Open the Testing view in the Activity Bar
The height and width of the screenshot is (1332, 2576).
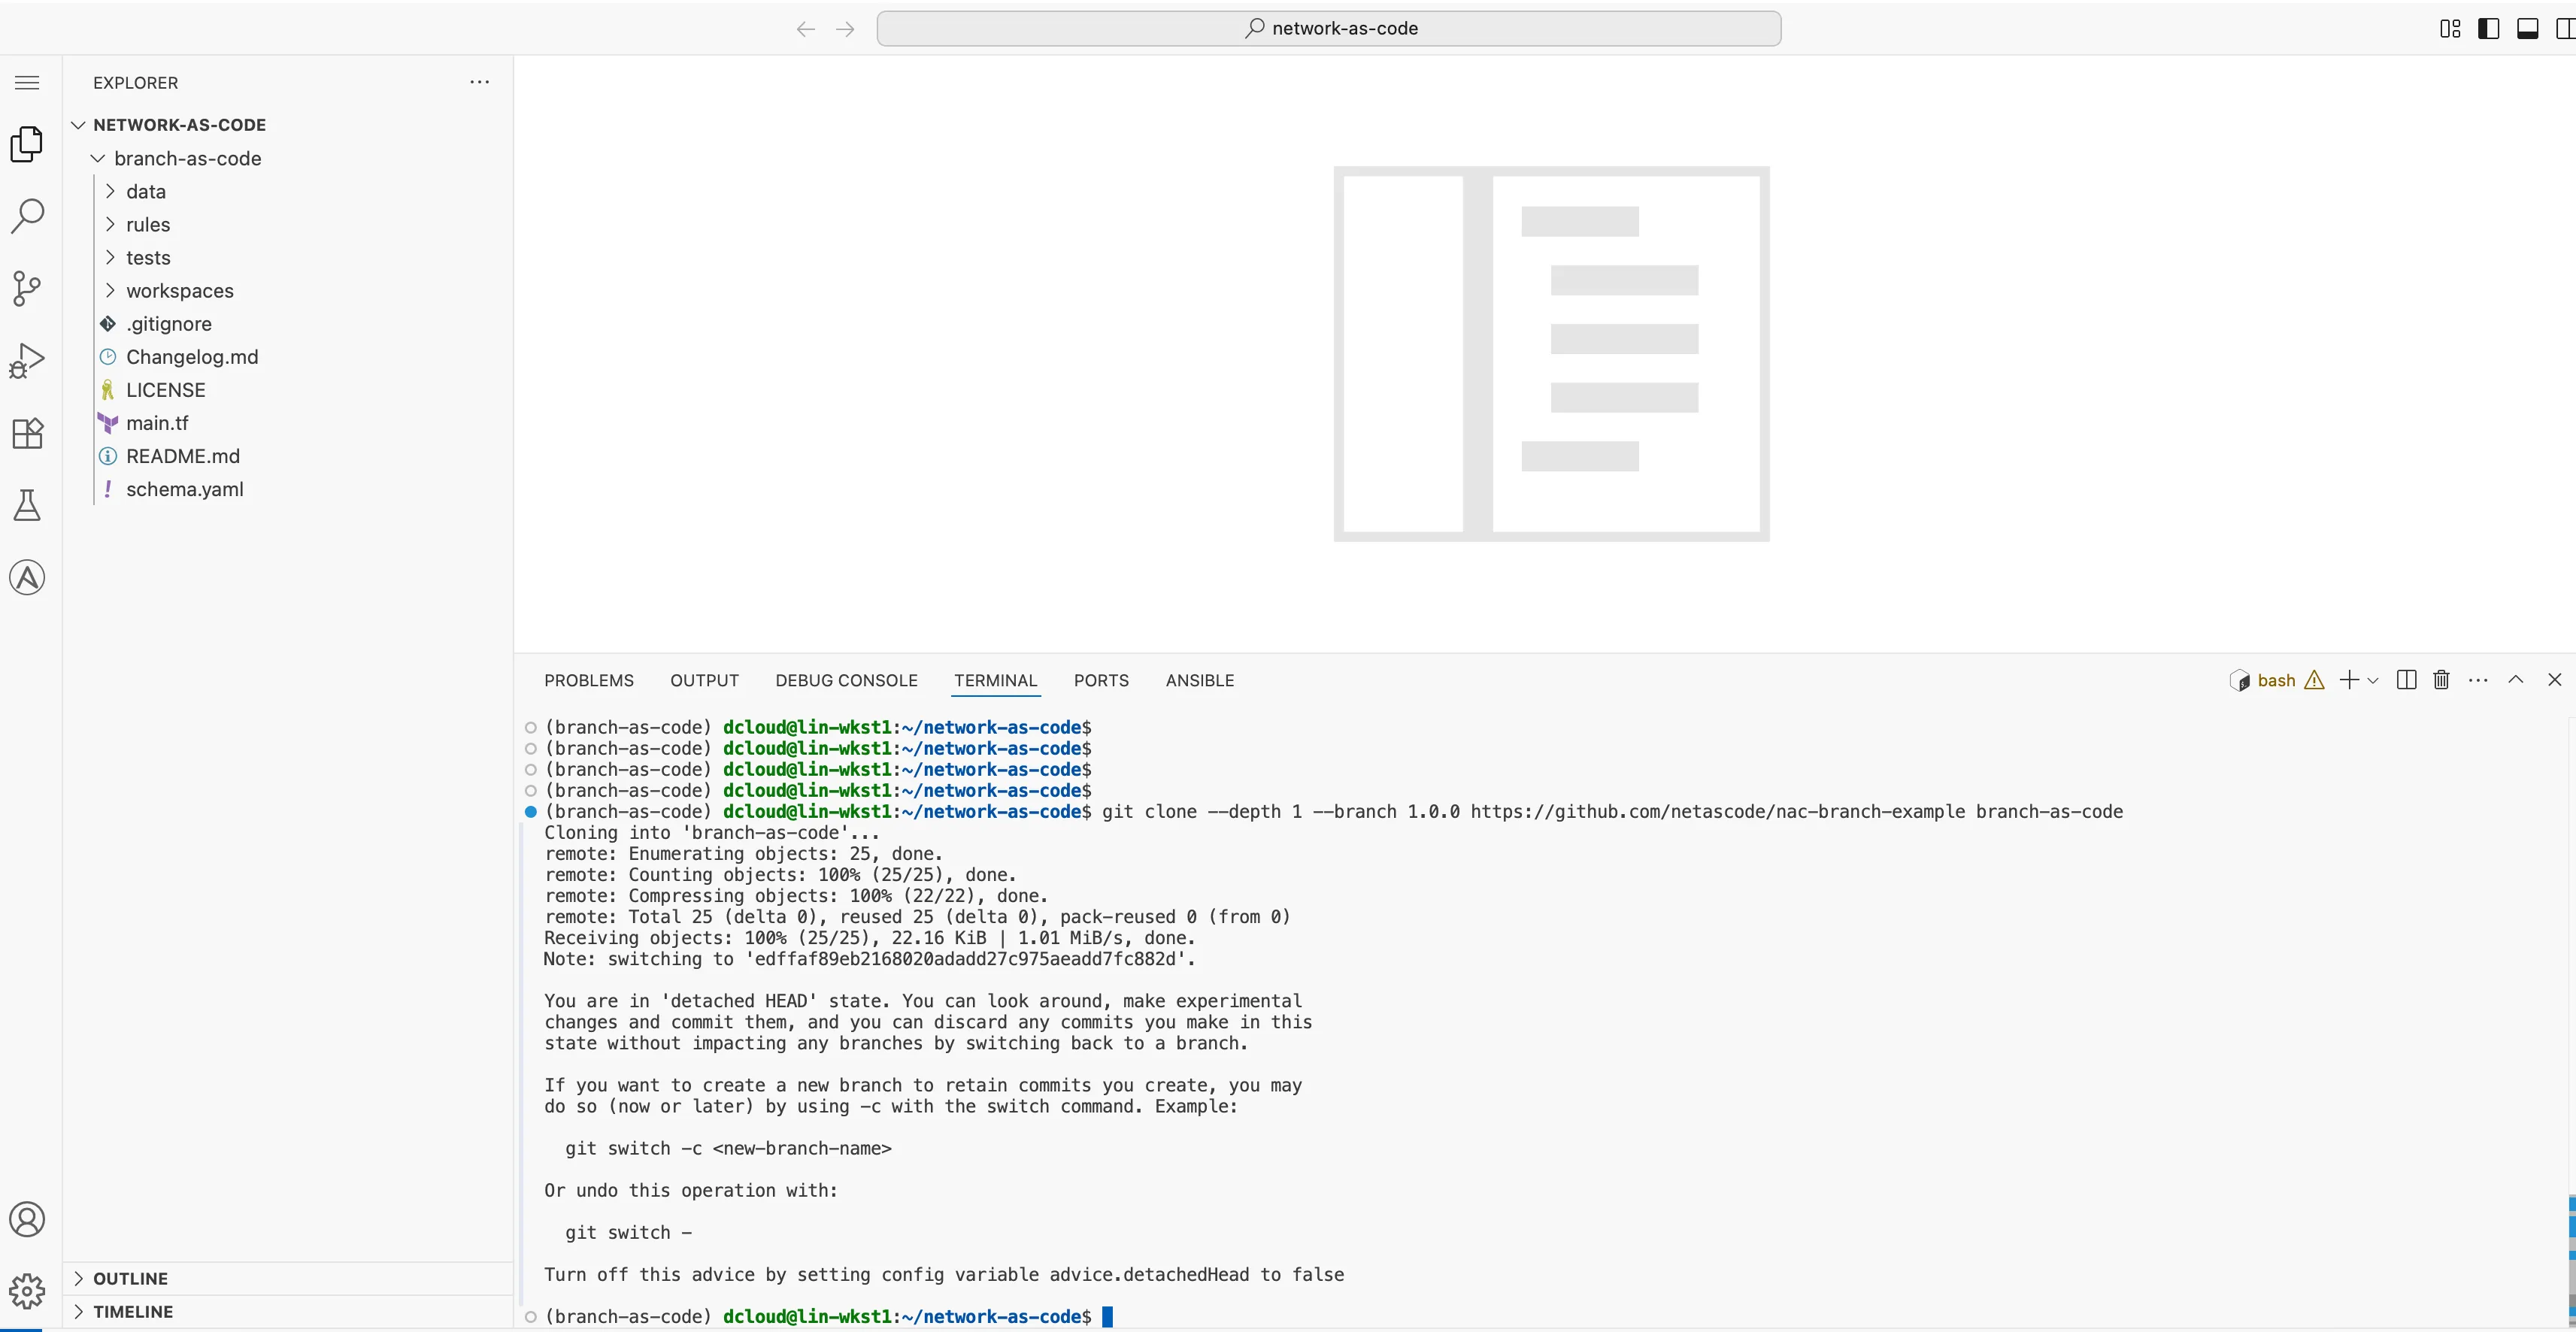27,505
